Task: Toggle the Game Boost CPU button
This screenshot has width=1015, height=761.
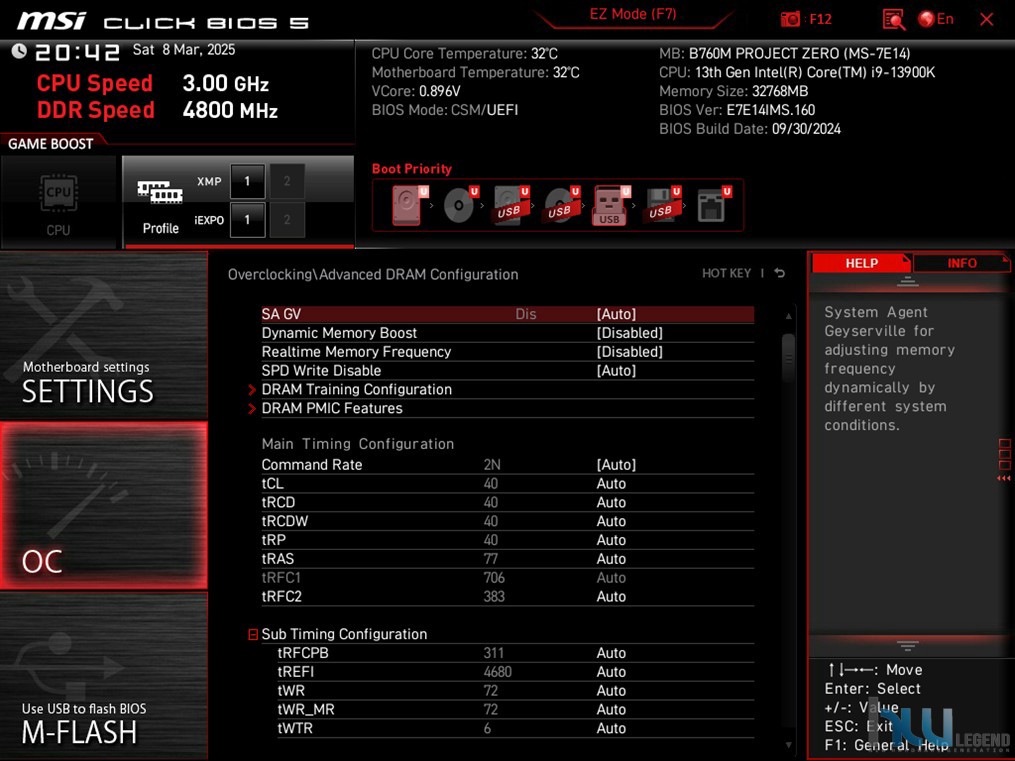Action: click(x=58, y=202)
